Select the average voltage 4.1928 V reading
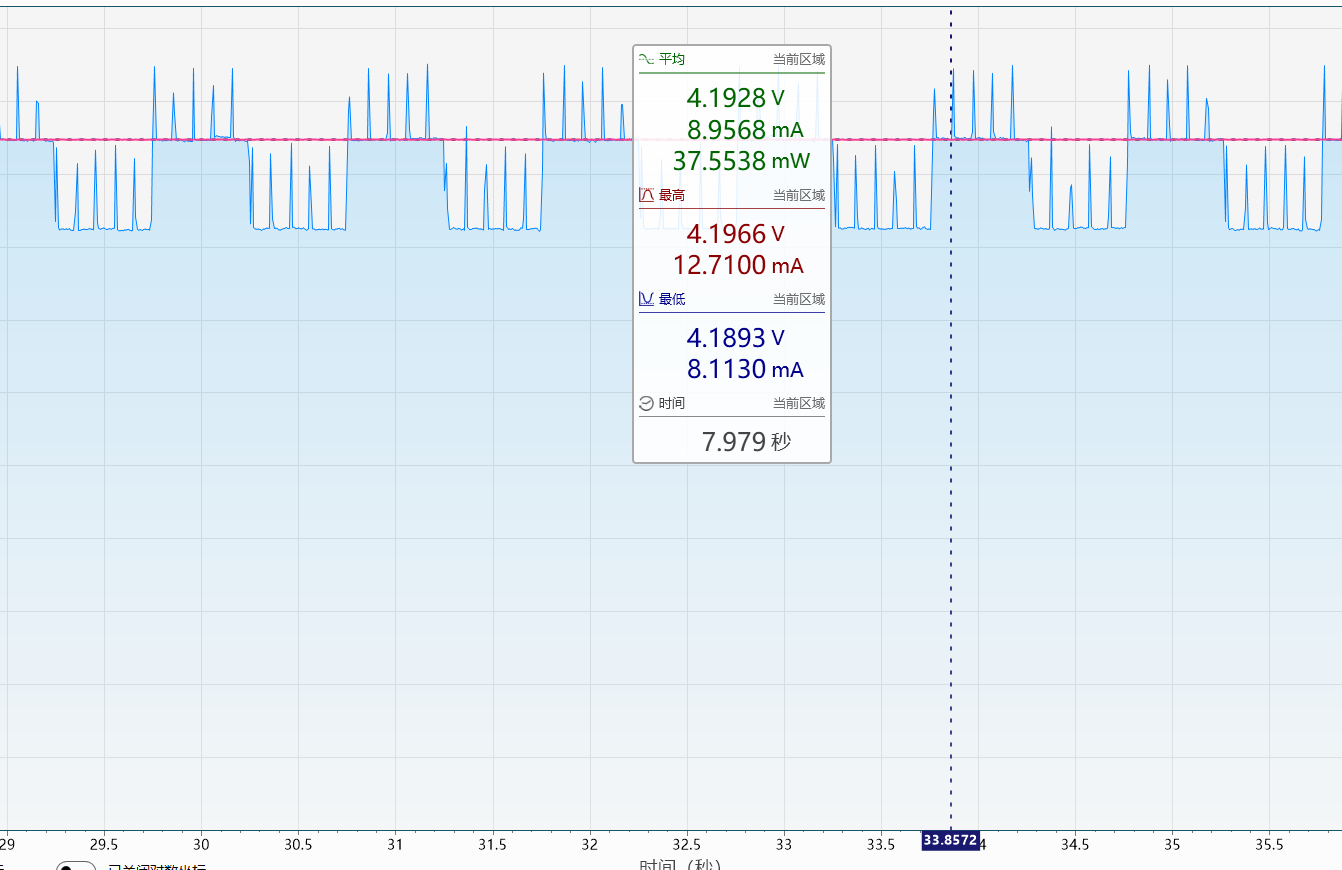Screen dimensions: 1342x870 [735, 98]
